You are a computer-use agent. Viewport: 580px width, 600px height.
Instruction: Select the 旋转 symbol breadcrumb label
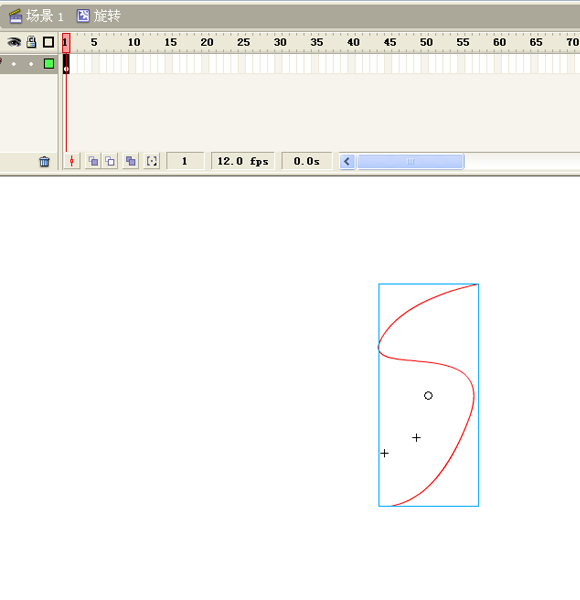(x=107, y=16)
